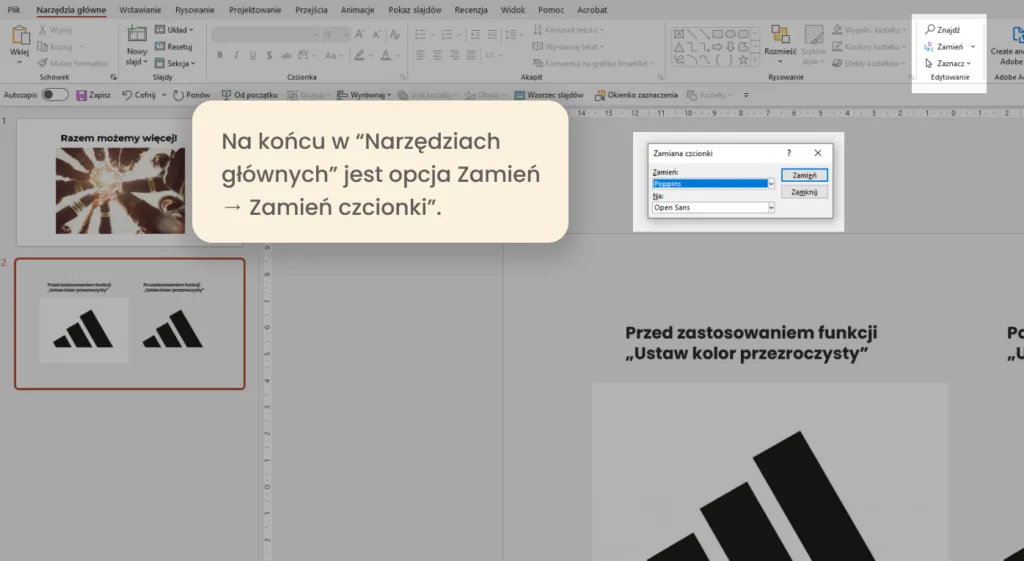1024x561 pixels.
Task: Open the arrow next to Zamień
Action: point(973,47)
